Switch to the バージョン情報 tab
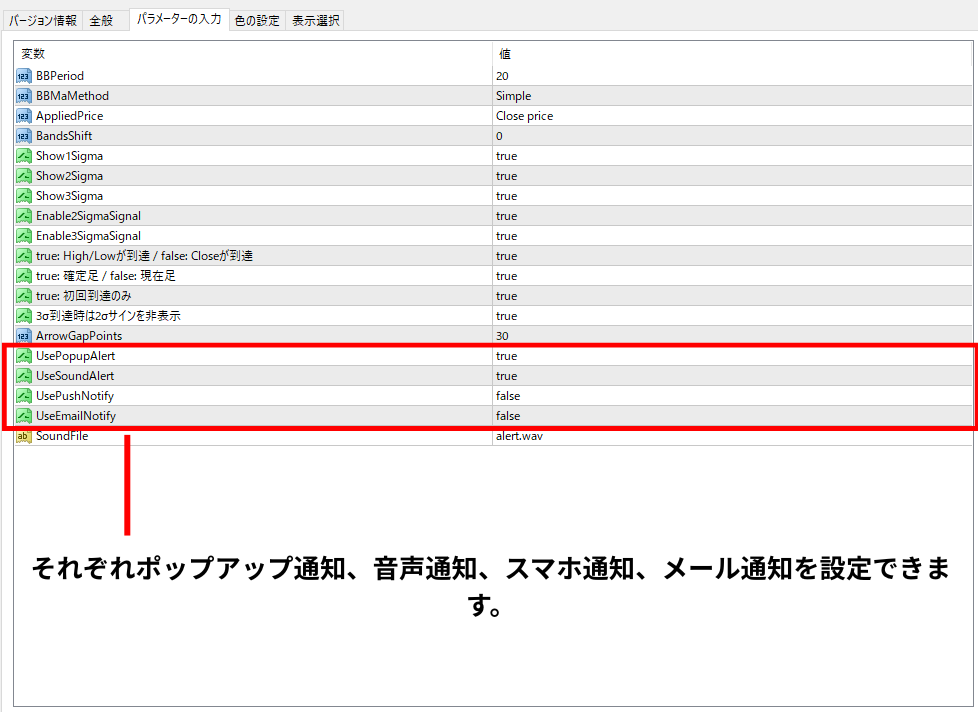The height and width of the screenshot is (712, 978). (x=43, y=20)
